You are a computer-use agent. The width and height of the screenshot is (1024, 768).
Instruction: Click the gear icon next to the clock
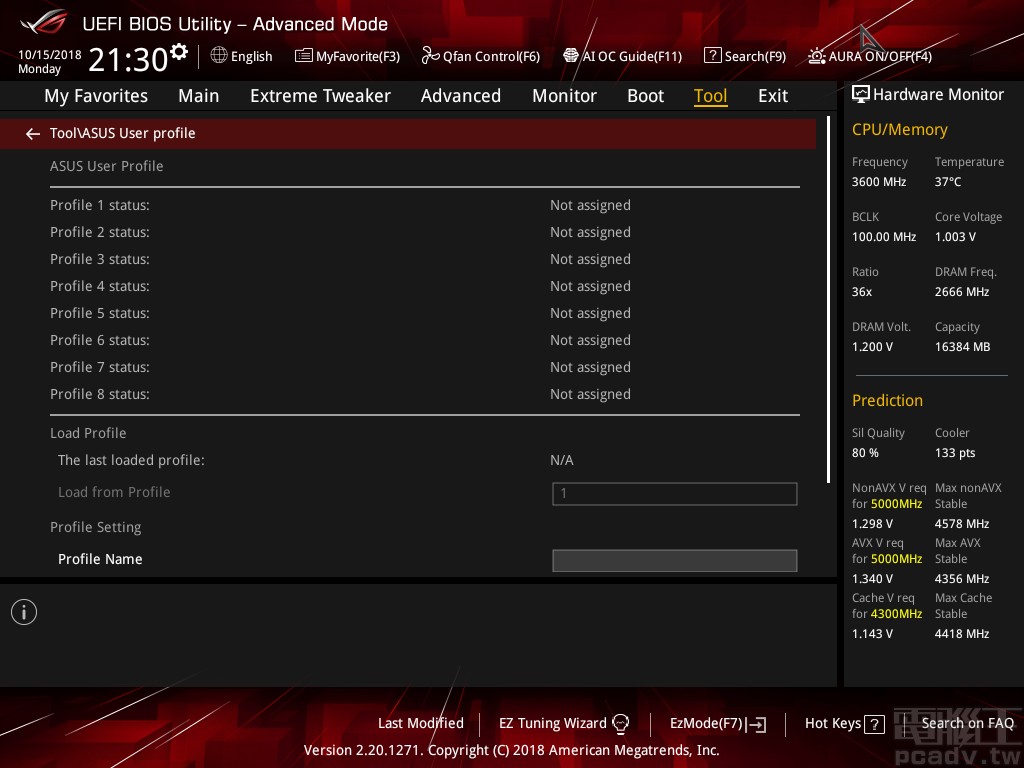point(180,49)
